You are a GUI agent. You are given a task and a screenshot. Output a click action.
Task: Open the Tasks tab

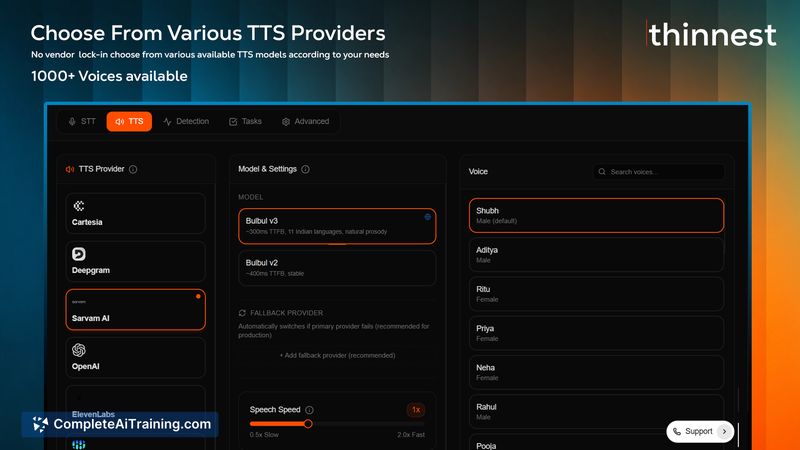[x=245, y=121]
